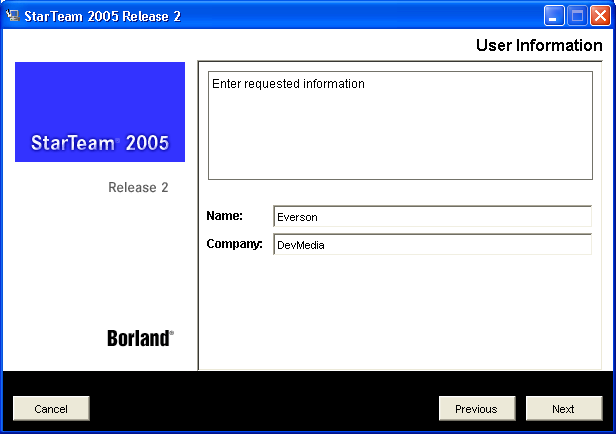Cancel the StarTeam installation
The width and height of the screenshot is (616, 434).
pyautogui.click(x=51, y=408)
